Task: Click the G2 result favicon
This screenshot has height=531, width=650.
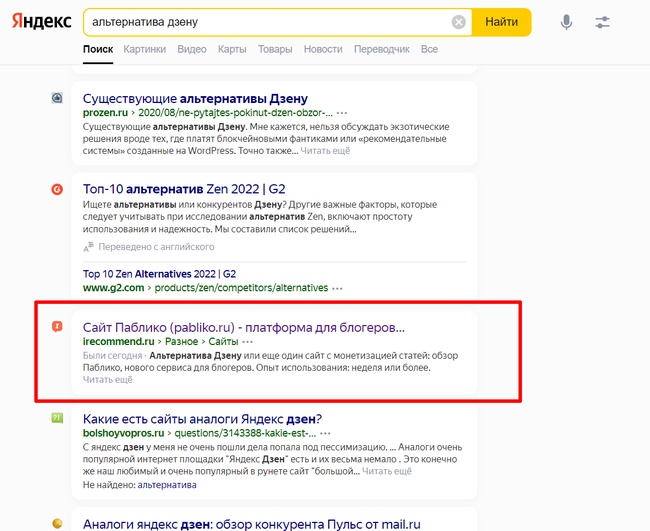Action: coord(57,189)
